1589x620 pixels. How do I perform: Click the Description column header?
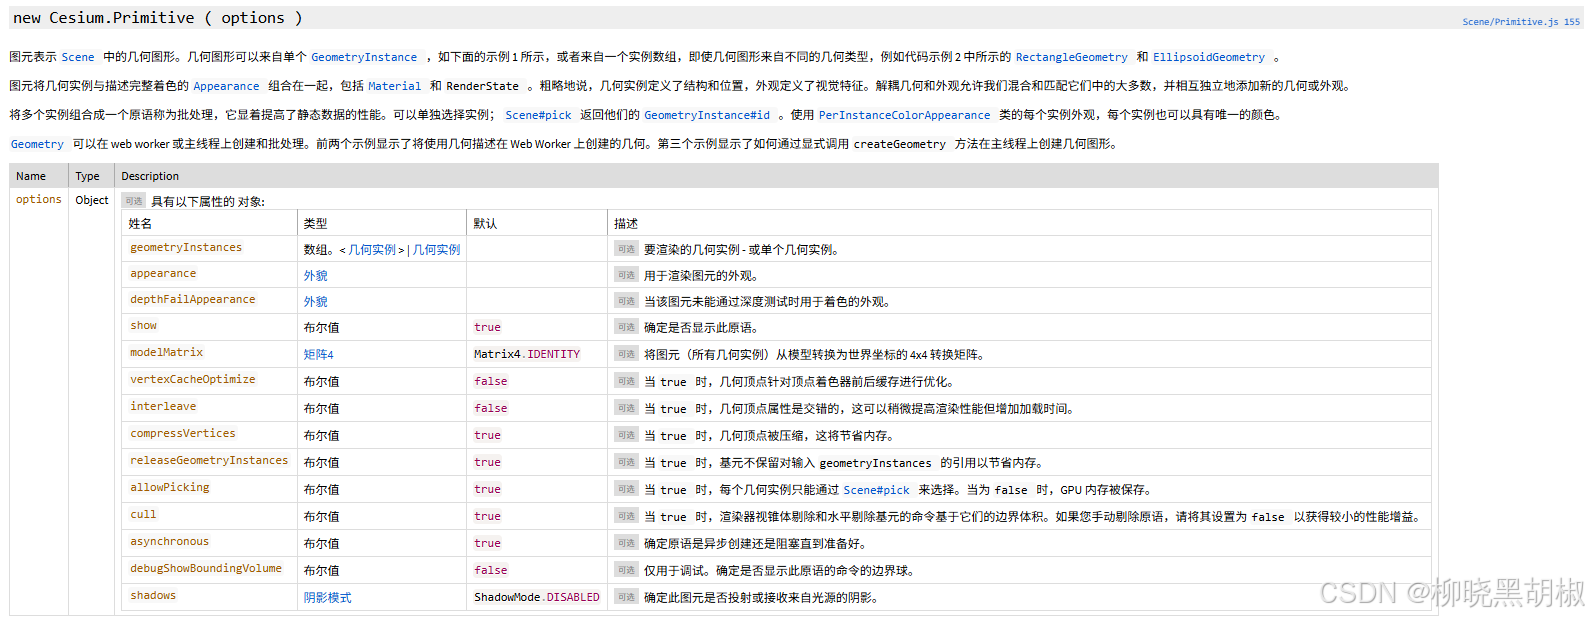150,176
